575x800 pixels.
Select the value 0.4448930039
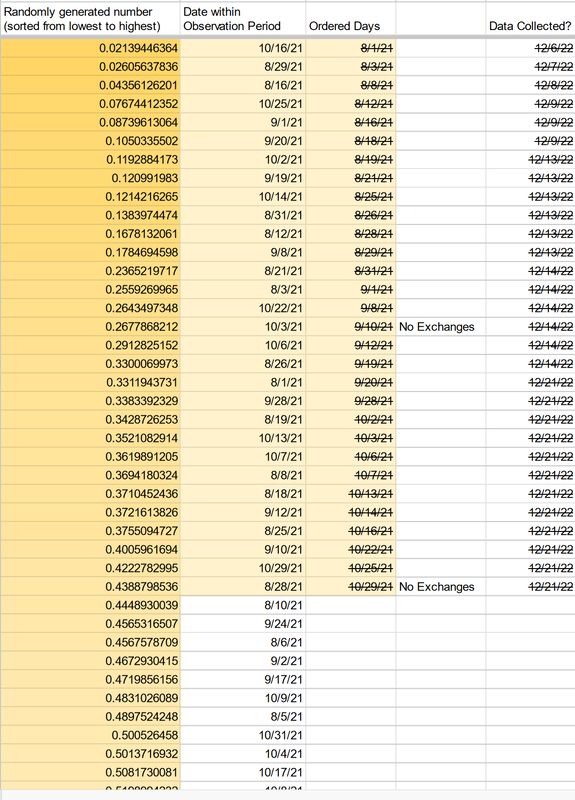click(90, 606)
